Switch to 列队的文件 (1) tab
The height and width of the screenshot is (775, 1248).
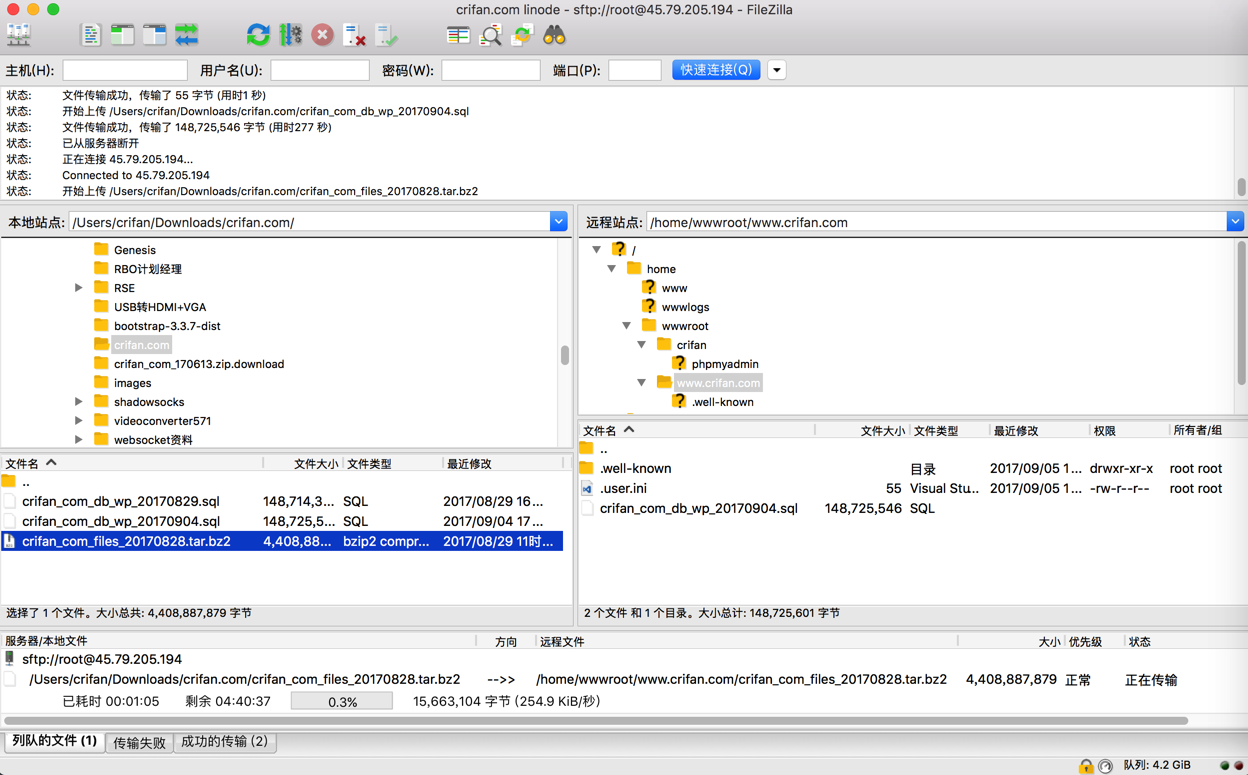(x=54, y=741)
